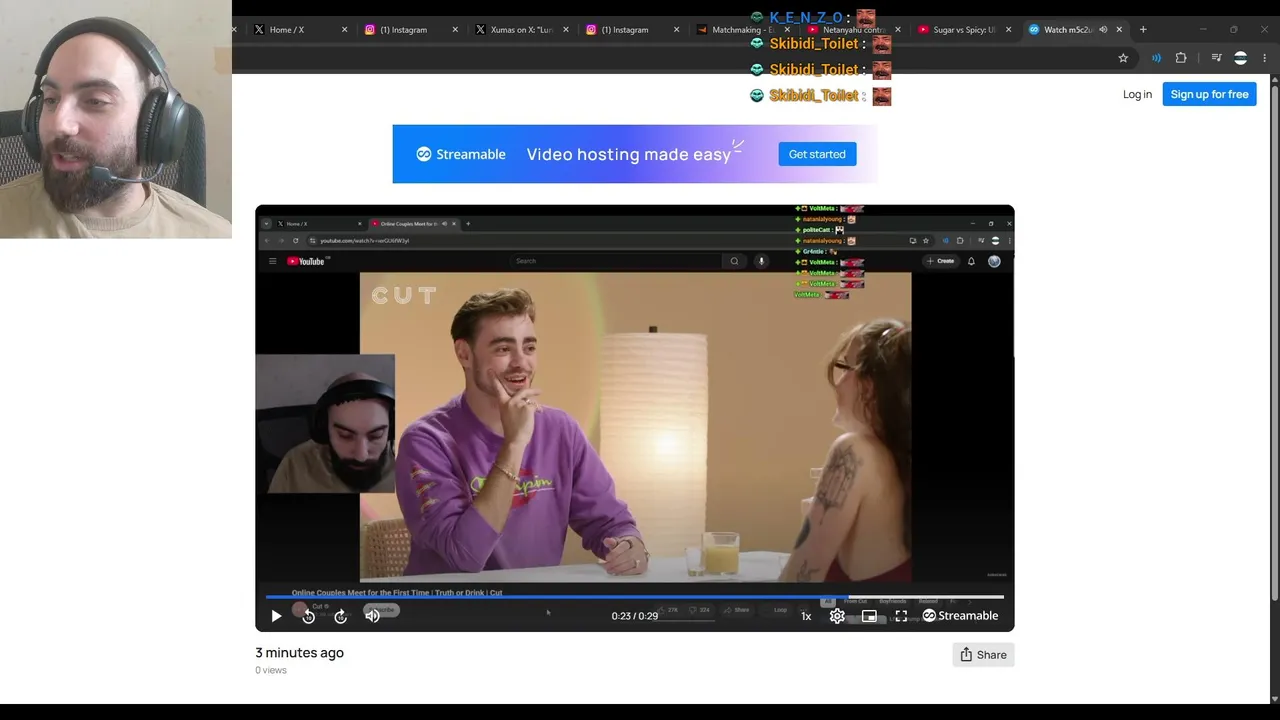
Task: Switch to the Sugar vs Spicy tab
Action: tap(964, 30)
